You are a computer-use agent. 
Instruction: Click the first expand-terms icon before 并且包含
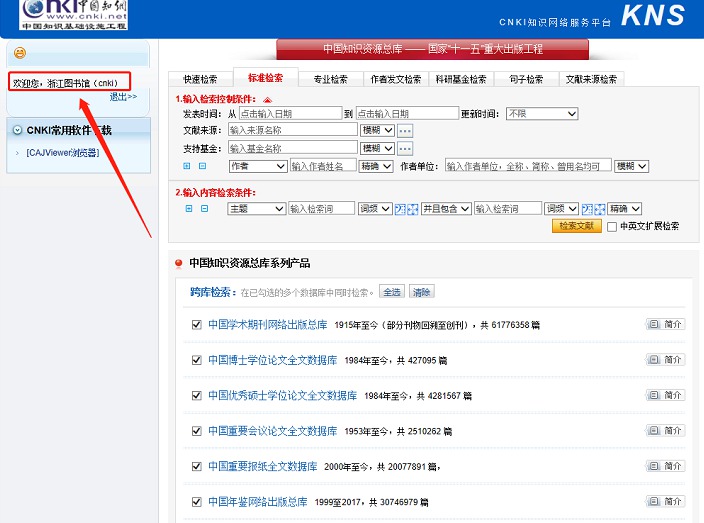pos(413,209)
